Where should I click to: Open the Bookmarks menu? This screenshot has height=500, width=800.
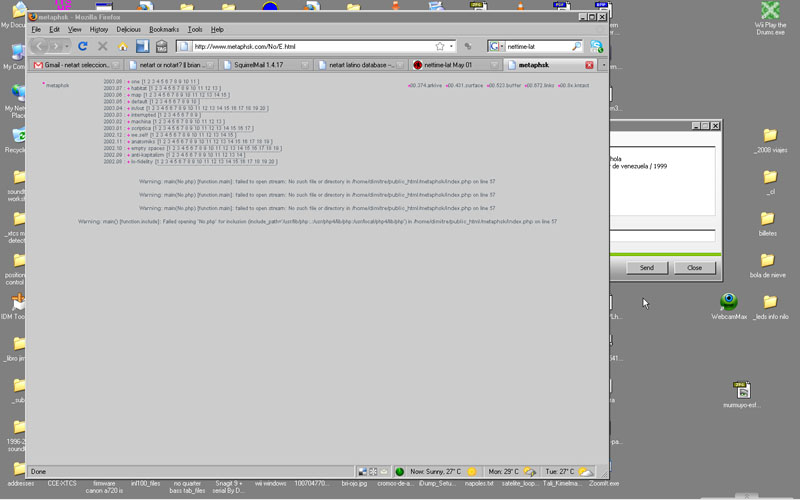click(x=163, y=30)
